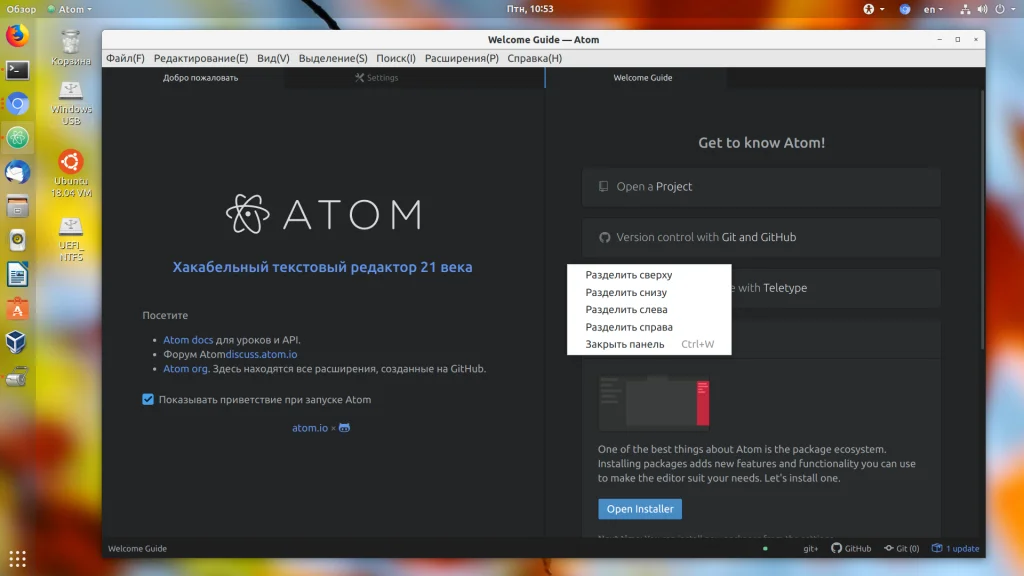Open the network indicator in top bar
Viewport: 1024px width, 576px height.
(965, 9)
